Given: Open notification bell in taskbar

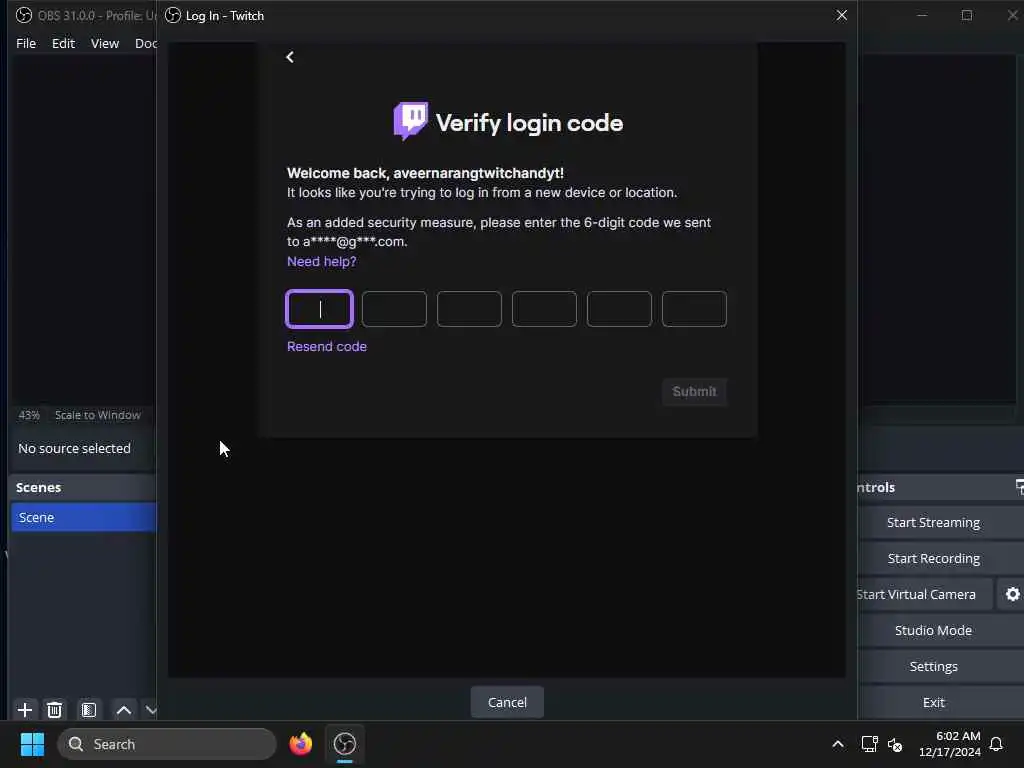Looking at the screenshot, I should tap(996, 744).
